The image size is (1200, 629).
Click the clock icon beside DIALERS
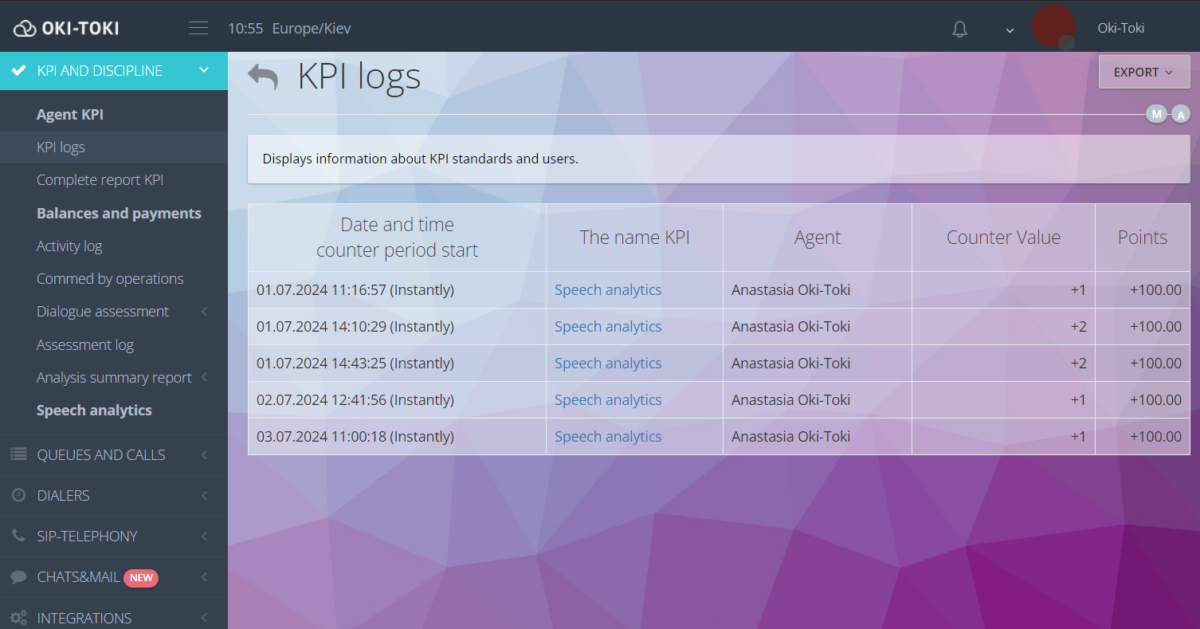(x=16, y=495)
